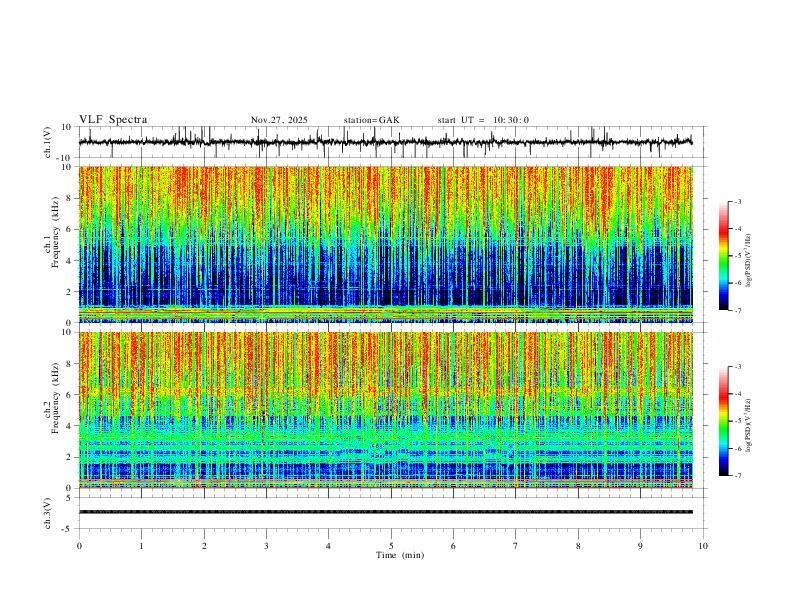
Task: Click the time axis tick label "7"
Action: click(516, 546)
